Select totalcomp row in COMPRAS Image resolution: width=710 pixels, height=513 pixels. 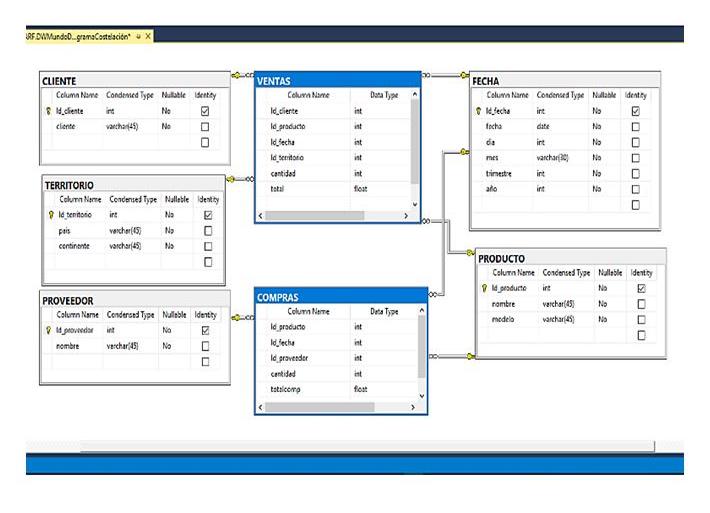click(x=337, y=389)
